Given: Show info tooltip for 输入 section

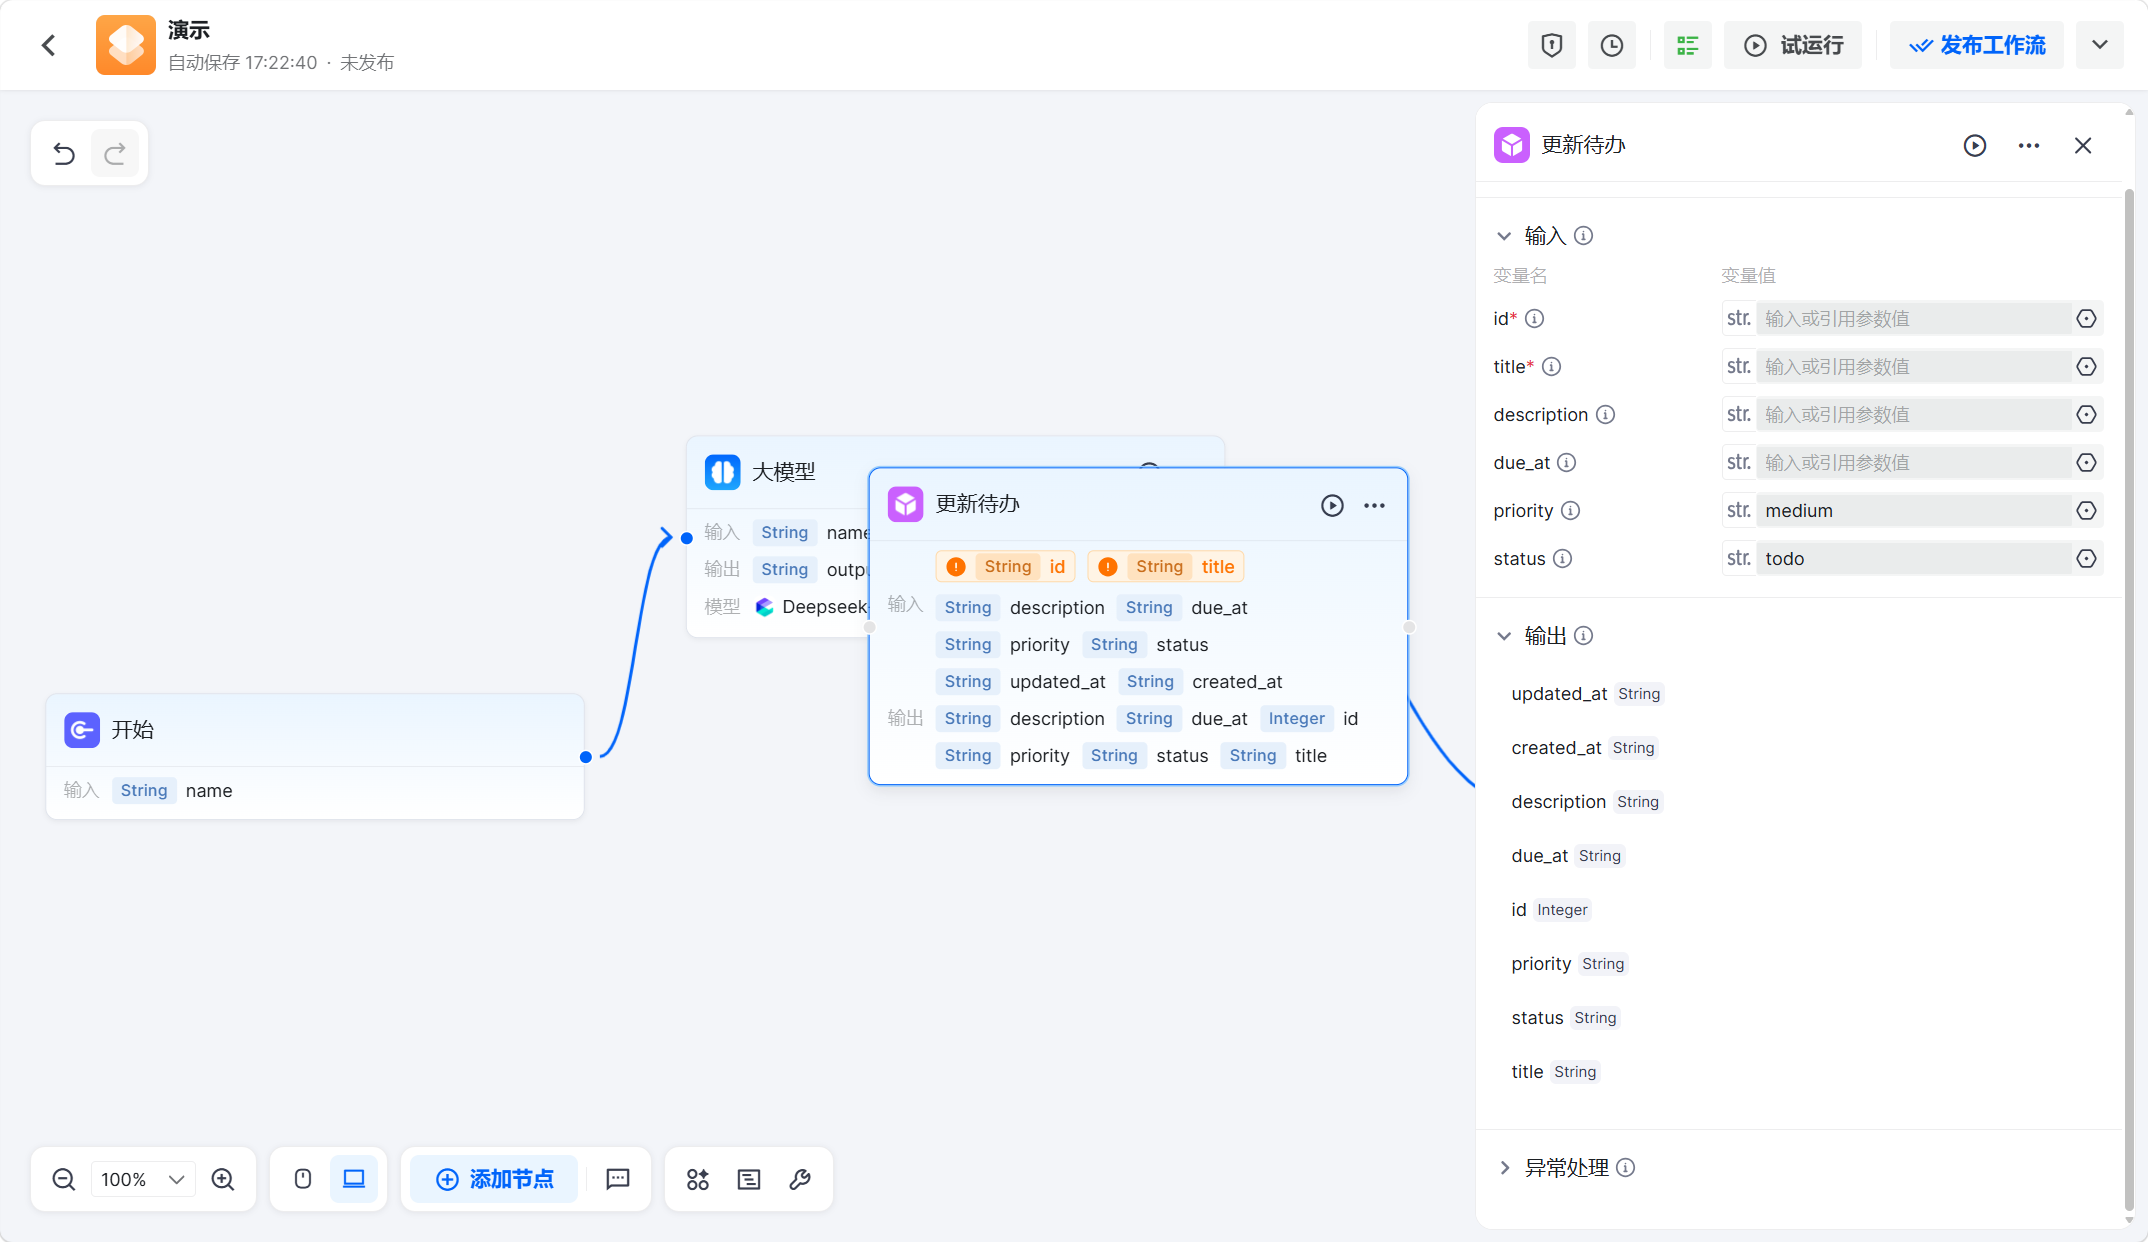Looking at the screenshot, I should click(1584, 236).
